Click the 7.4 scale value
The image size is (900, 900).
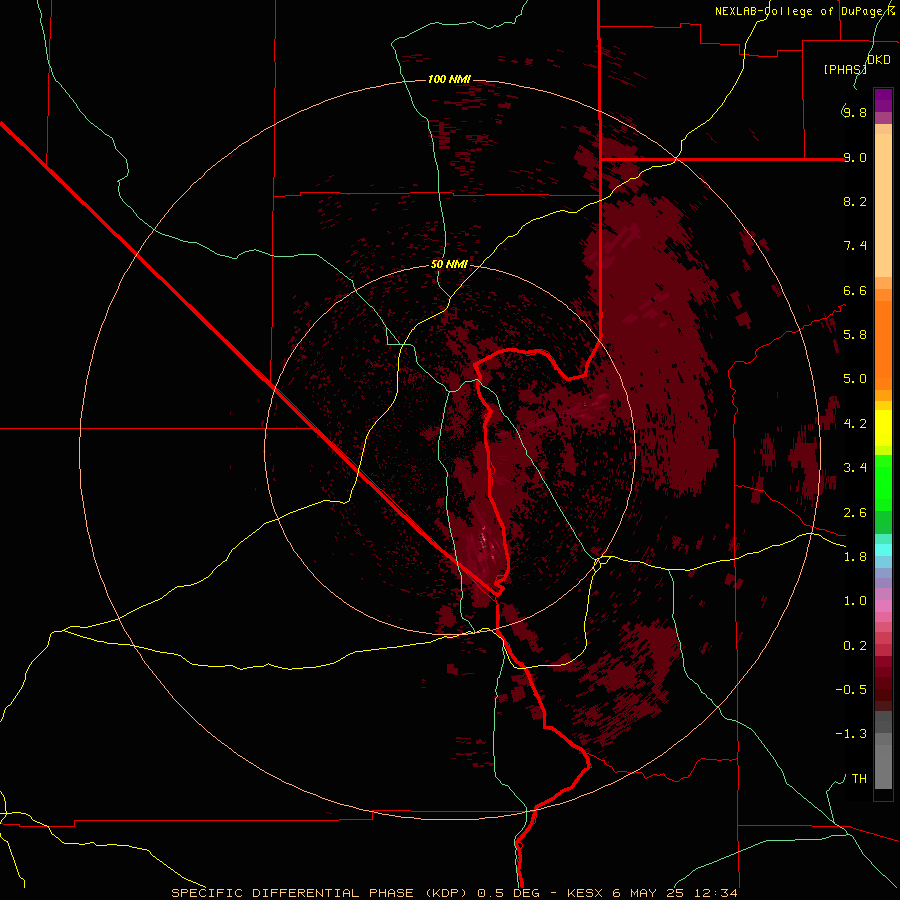(855, 246)
